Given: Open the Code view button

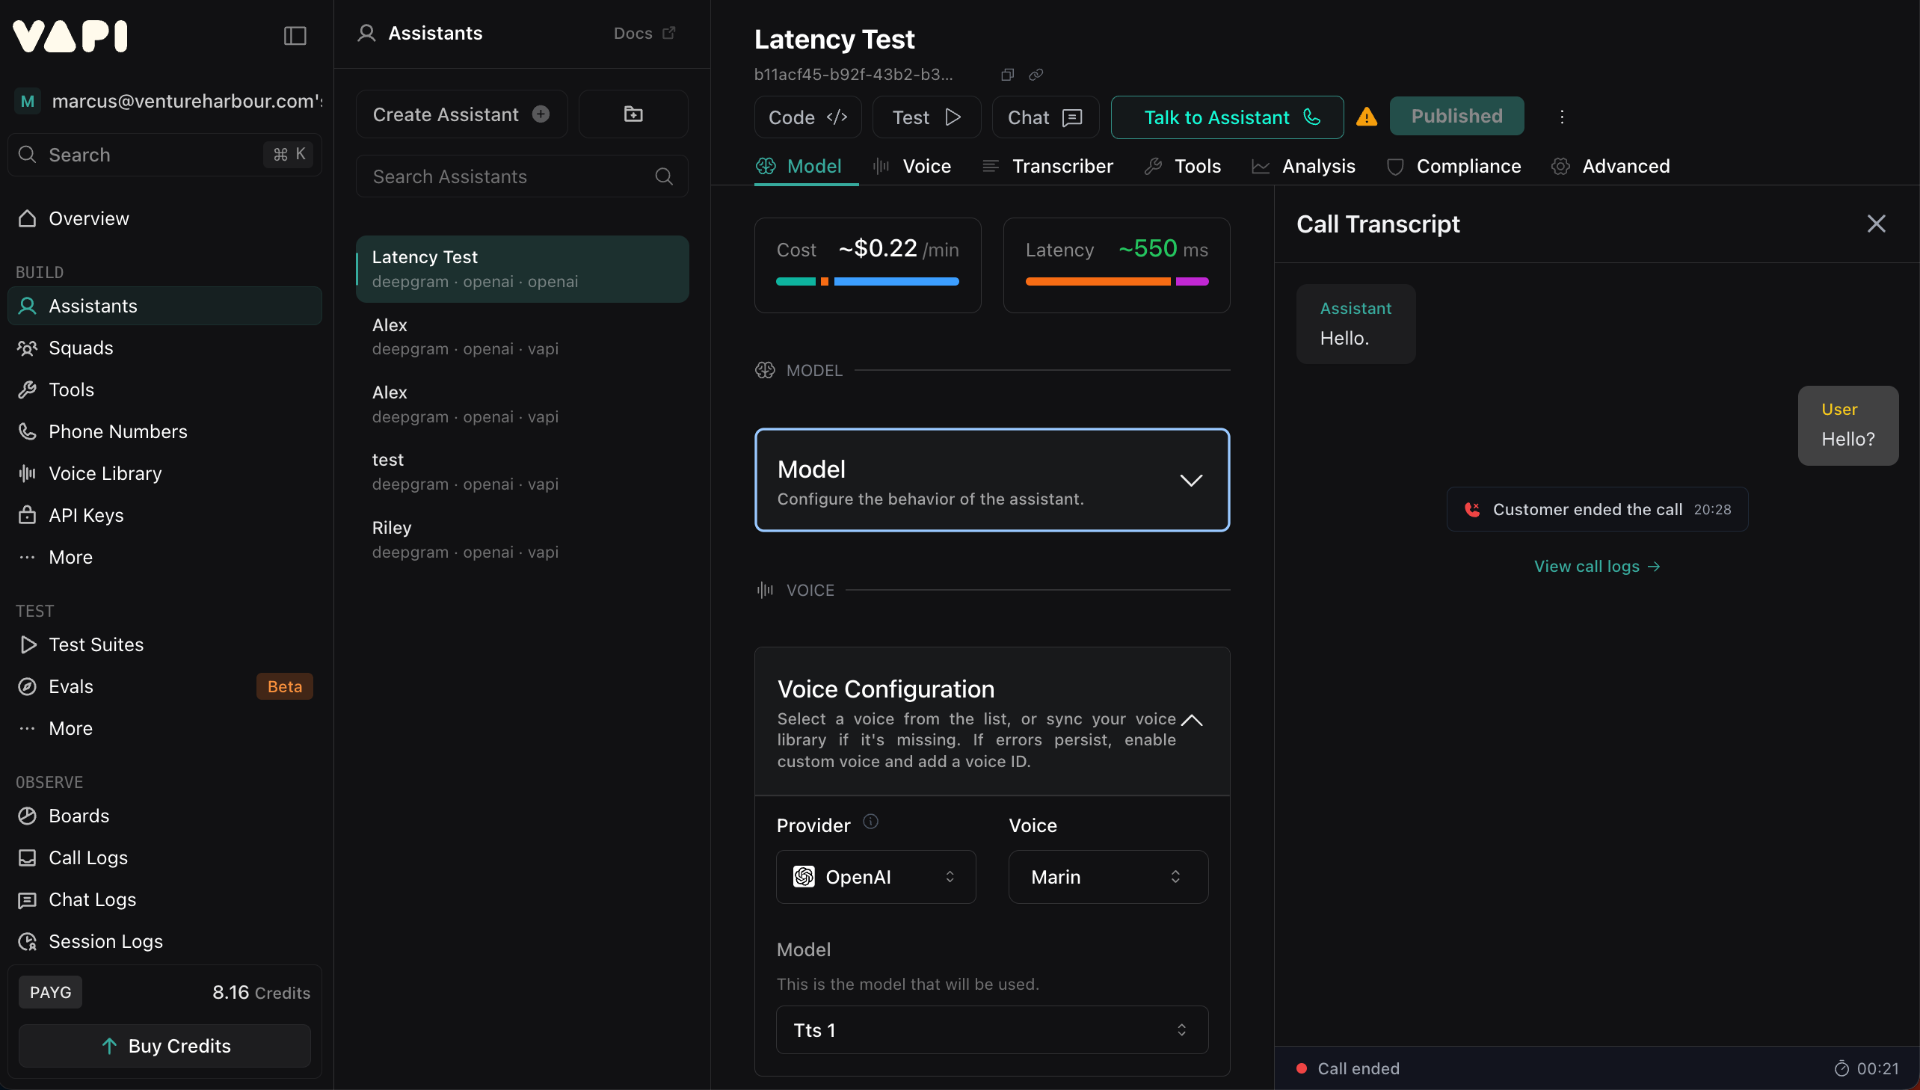Looking at the screenshot, I should point(808,117).
